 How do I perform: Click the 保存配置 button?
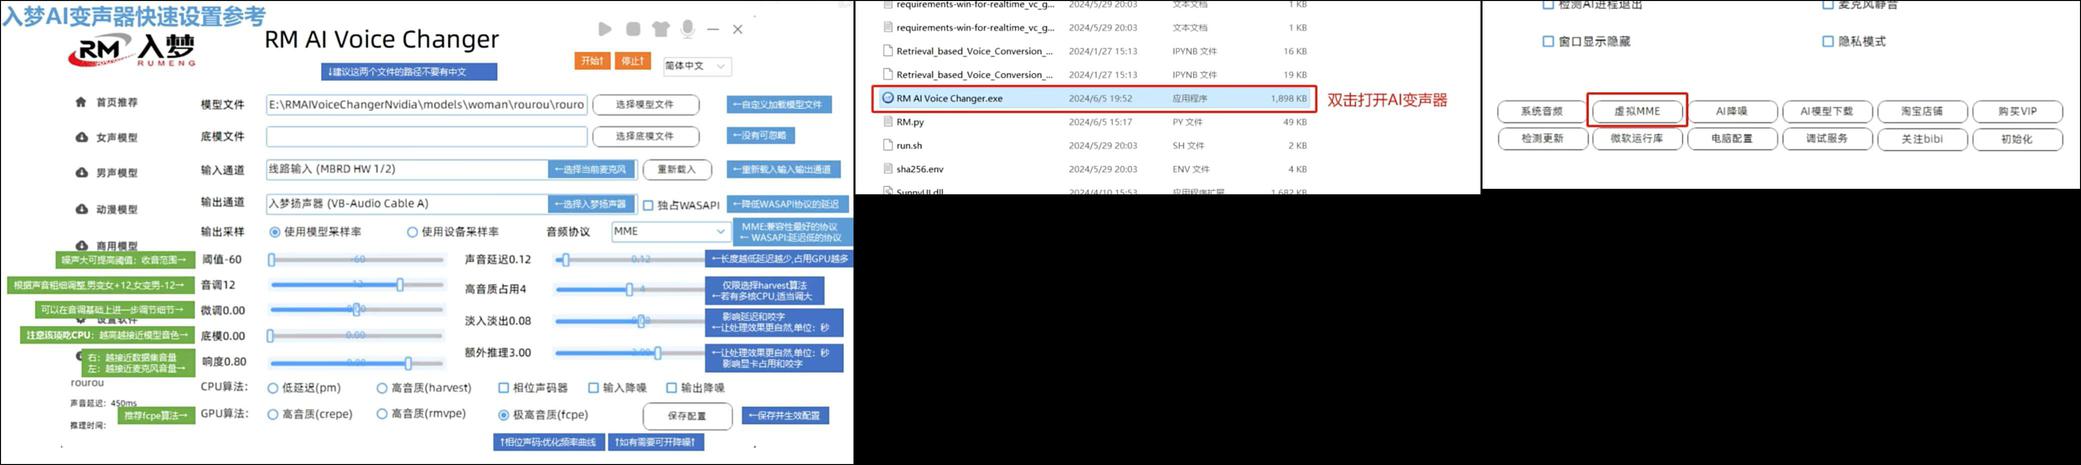coord(687,415)
